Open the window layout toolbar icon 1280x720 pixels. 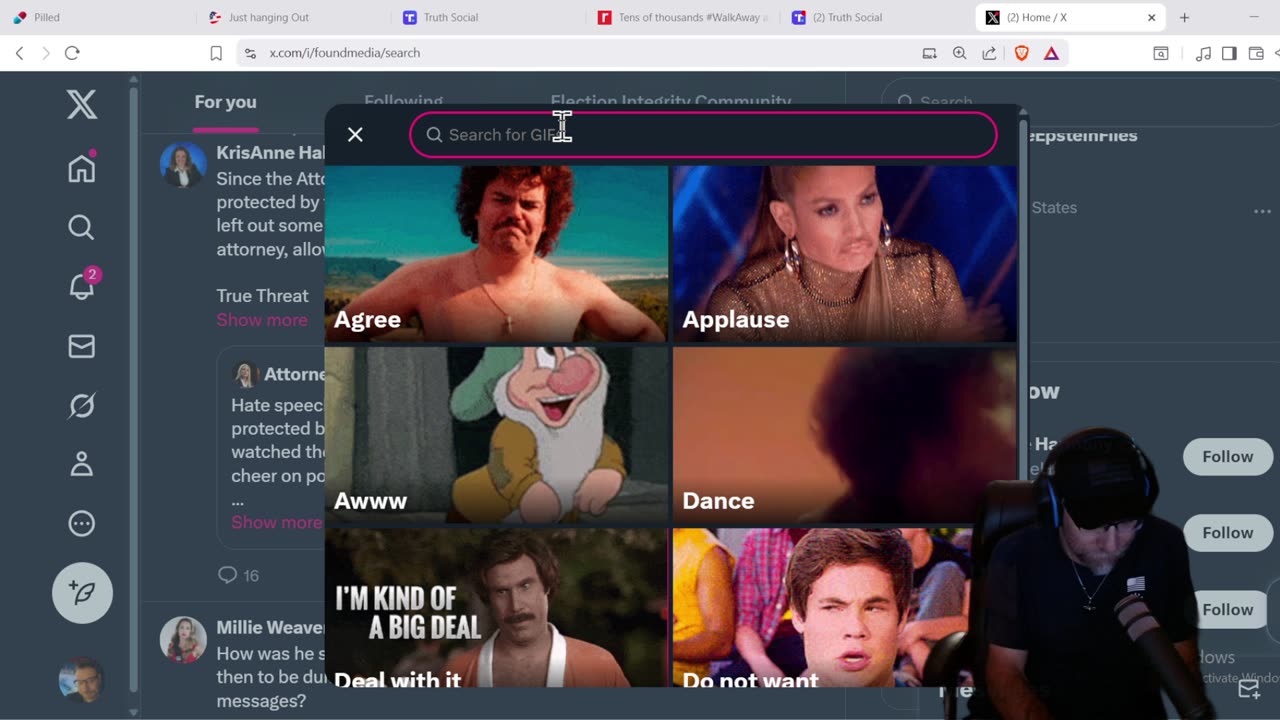(x=1161, y=53)
